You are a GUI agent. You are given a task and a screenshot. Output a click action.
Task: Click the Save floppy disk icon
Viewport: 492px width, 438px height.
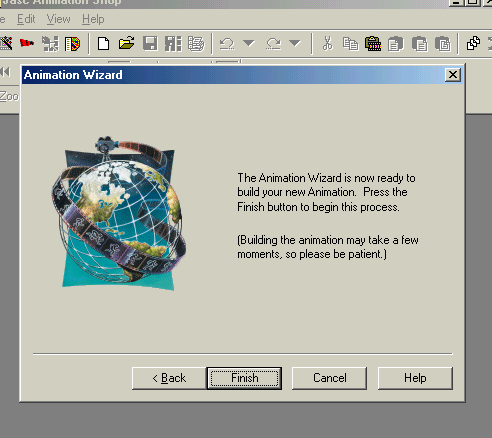150,44
